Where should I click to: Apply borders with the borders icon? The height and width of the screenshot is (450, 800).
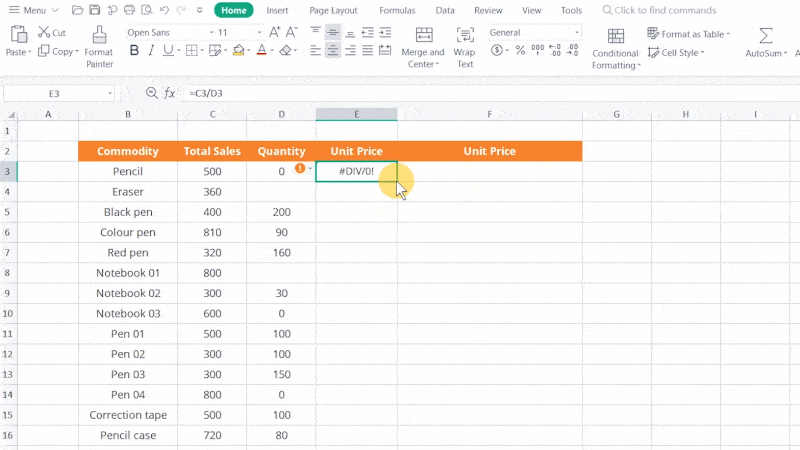point(191,51)
